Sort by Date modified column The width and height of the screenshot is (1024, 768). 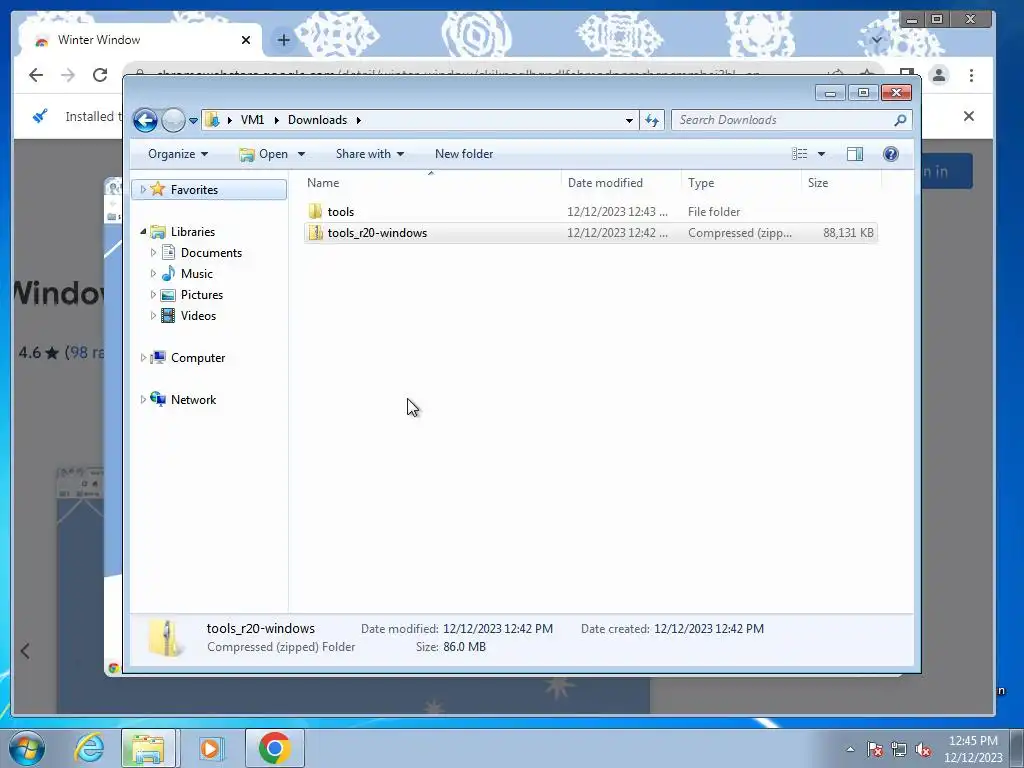621,183
